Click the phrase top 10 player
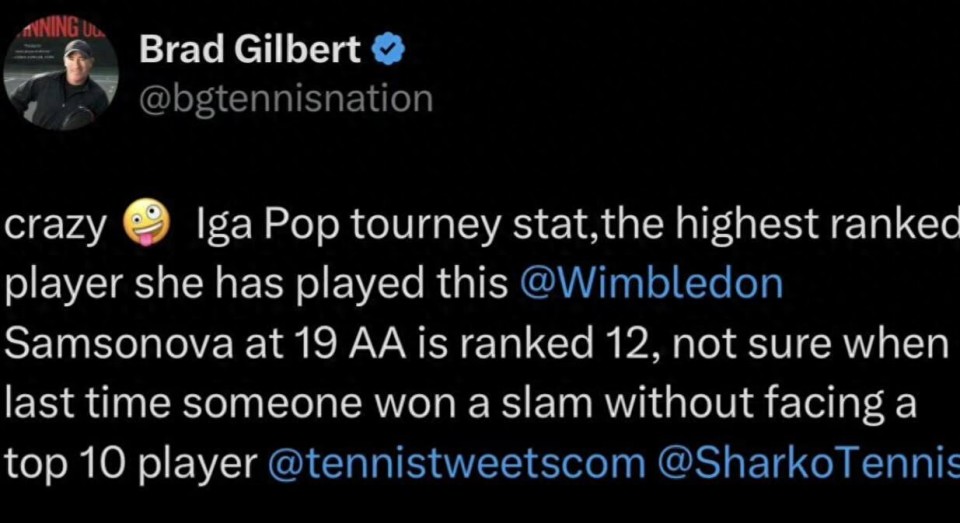 coord(131,465)
